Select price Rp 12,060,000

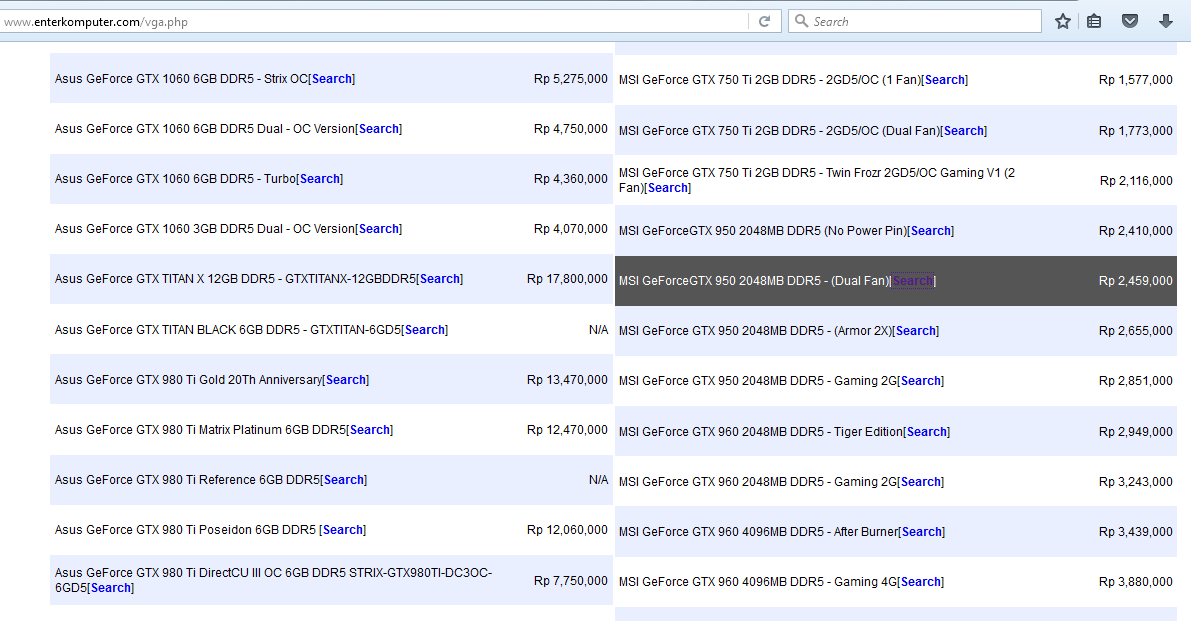[x=567, y=530]
